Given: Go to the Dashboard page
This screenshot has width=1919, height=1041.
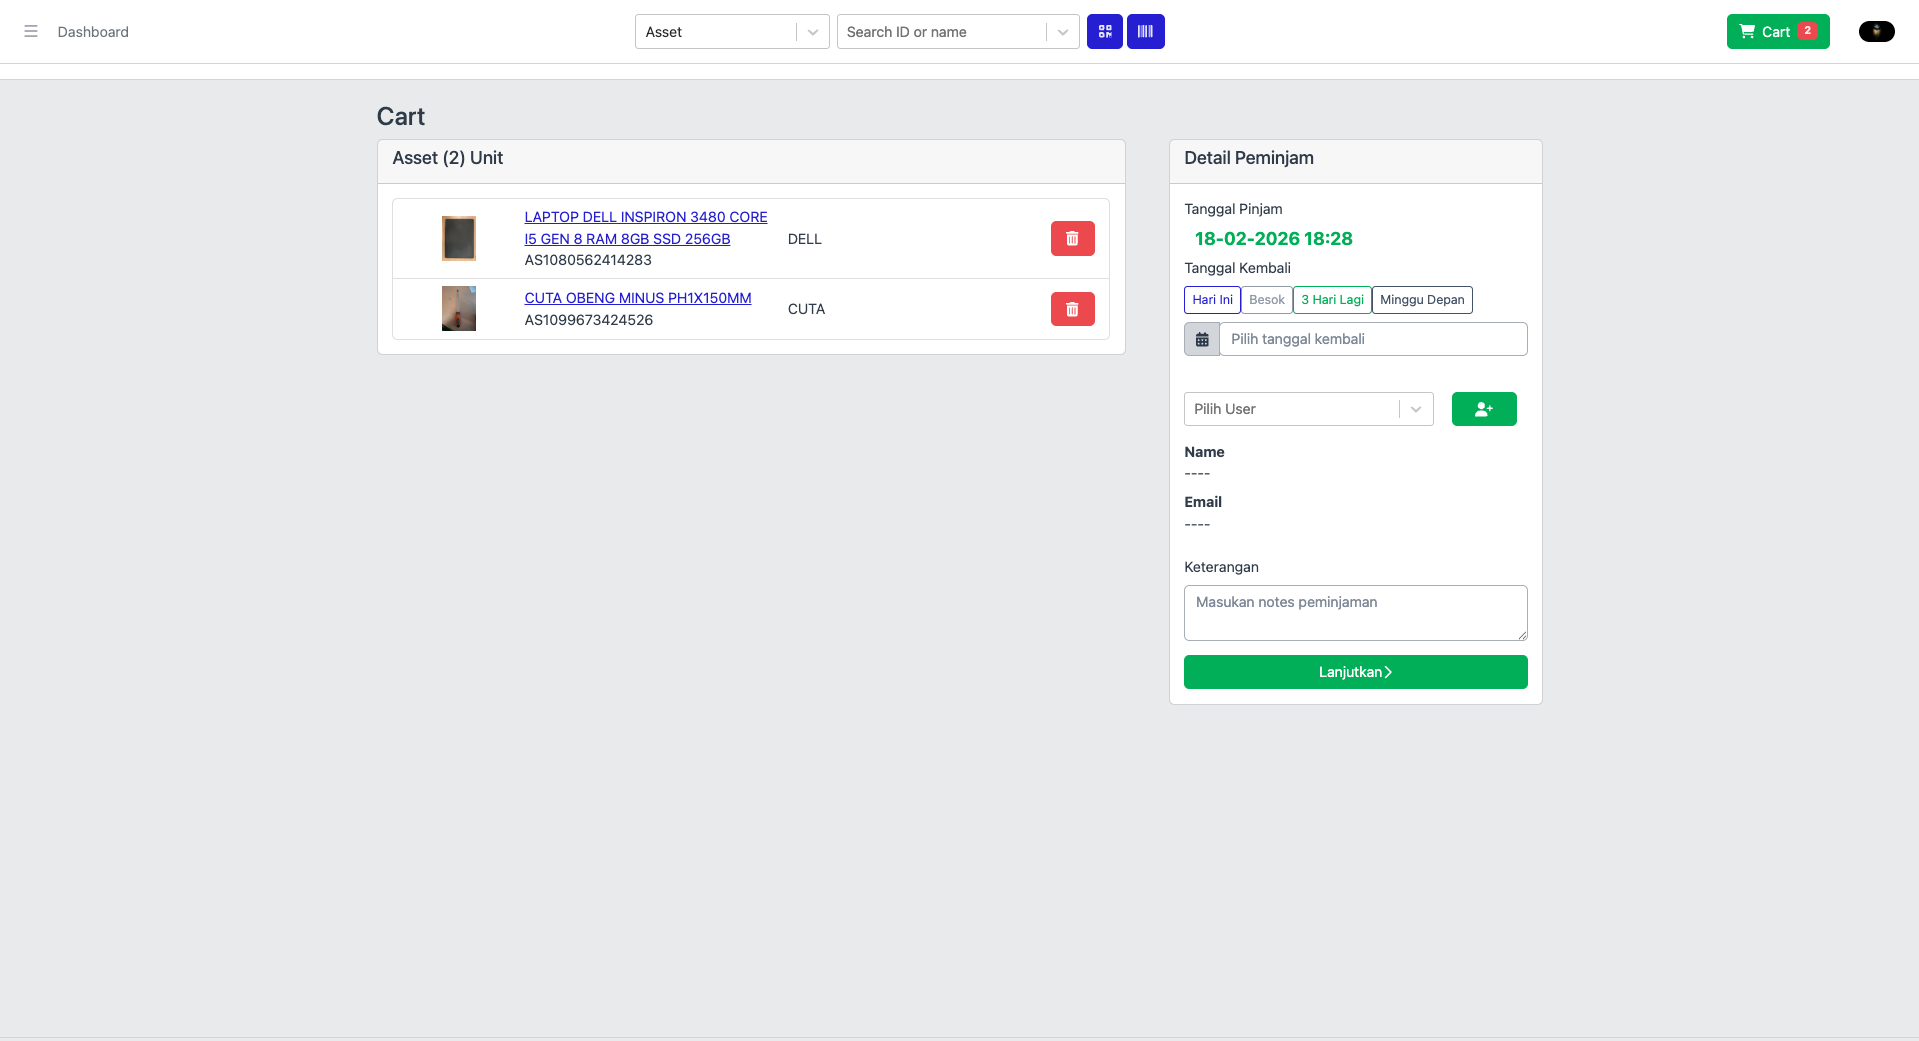Looking at the screenshot, I should pyautogui.click(x=93, y=32).
